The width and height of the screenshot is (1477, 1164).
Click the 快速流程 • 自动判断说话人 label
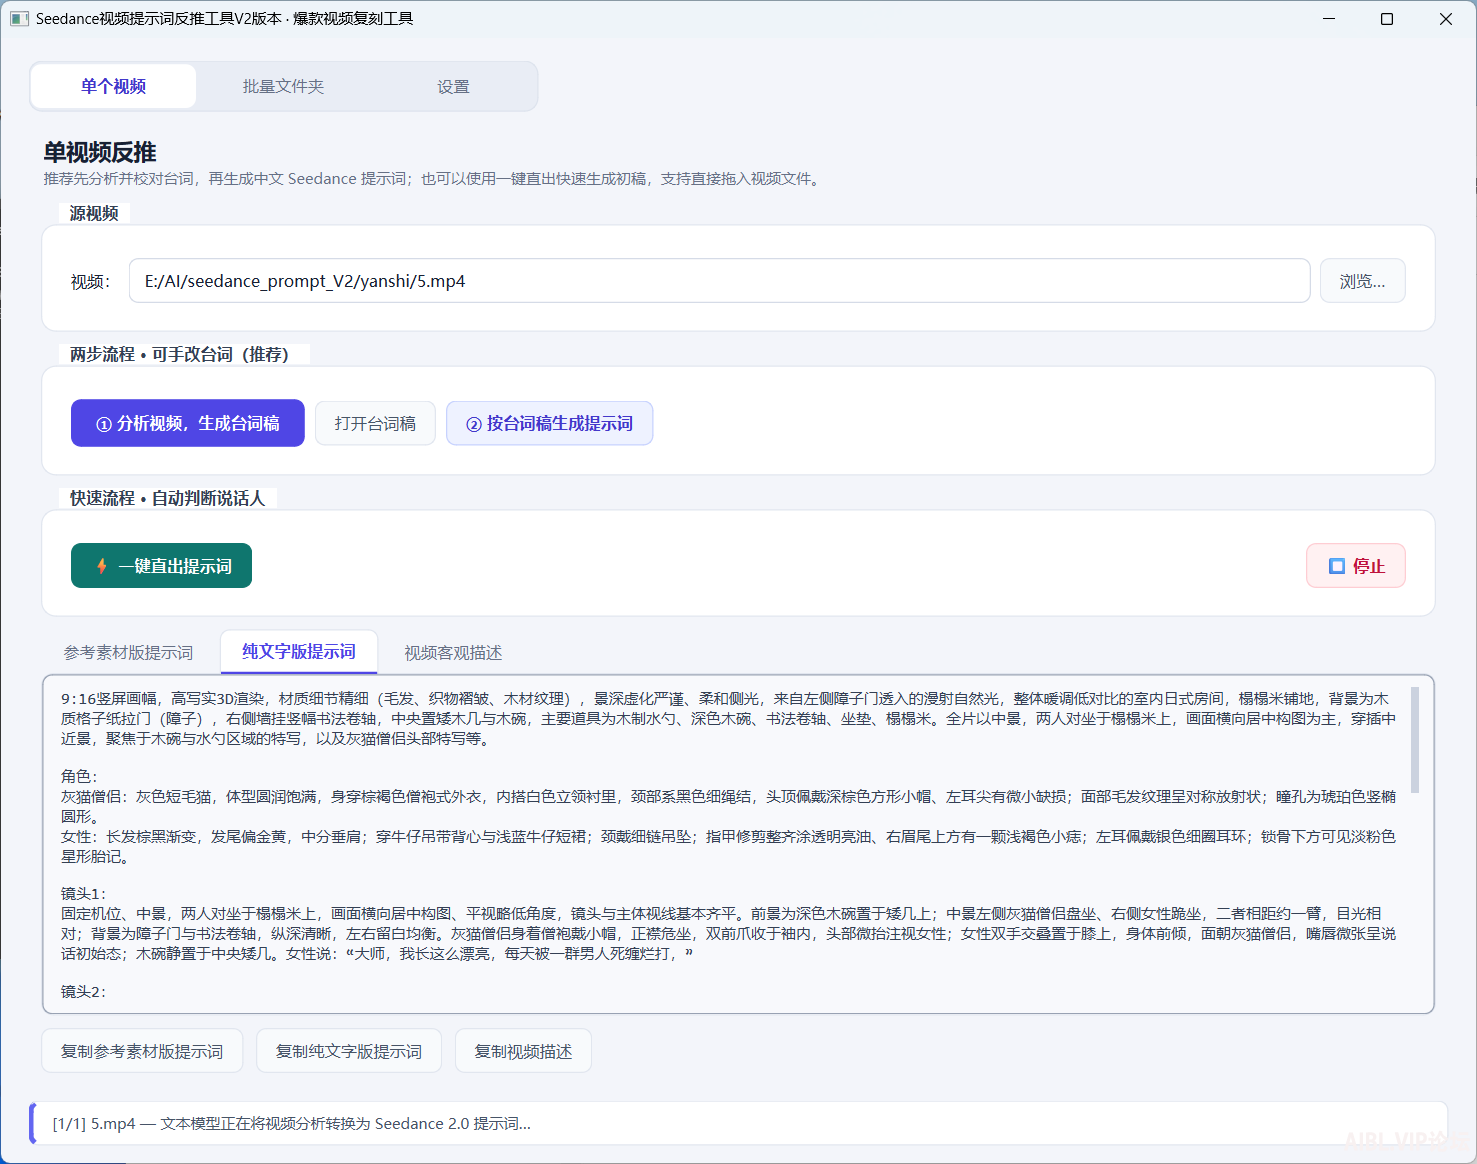(x=167, y=498)
